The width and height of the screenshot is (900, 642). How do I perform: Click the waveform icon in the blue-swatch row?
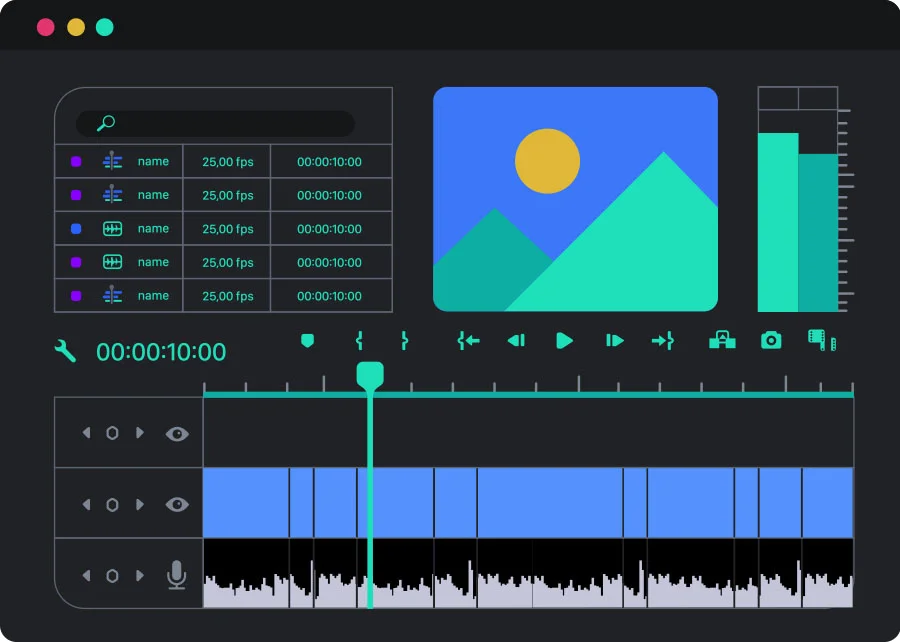[x=112, y=229]
